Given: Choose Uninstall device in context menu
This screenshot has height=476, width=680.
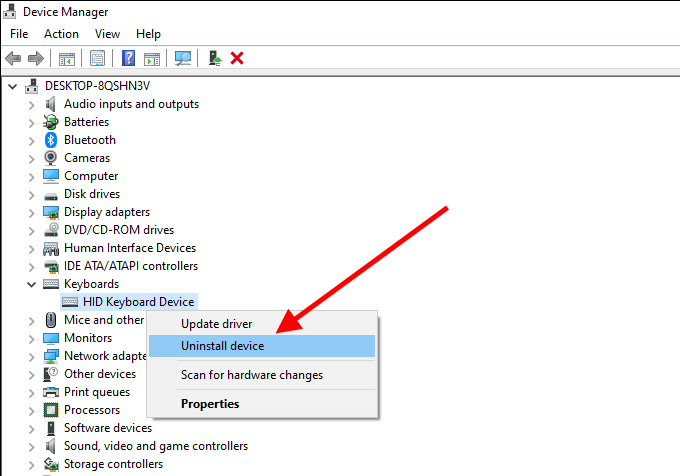Looking at the screenshot, I should (x=262, y=346).
